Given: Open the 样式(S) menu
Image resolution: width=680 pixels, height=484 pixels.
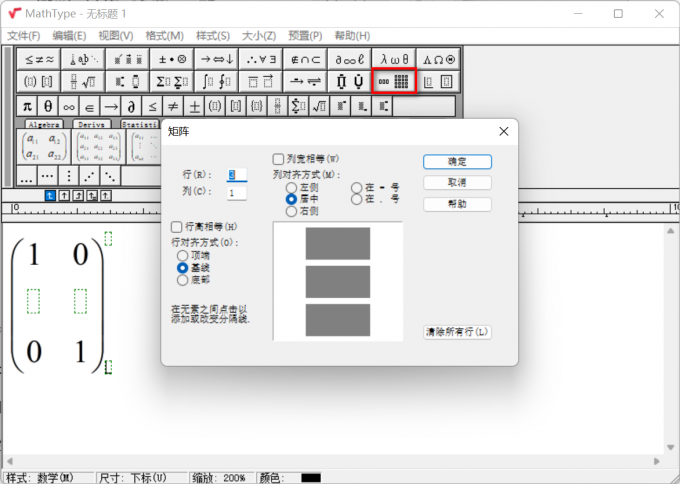Looking at the screenshot, I should [x=212, y=36].
